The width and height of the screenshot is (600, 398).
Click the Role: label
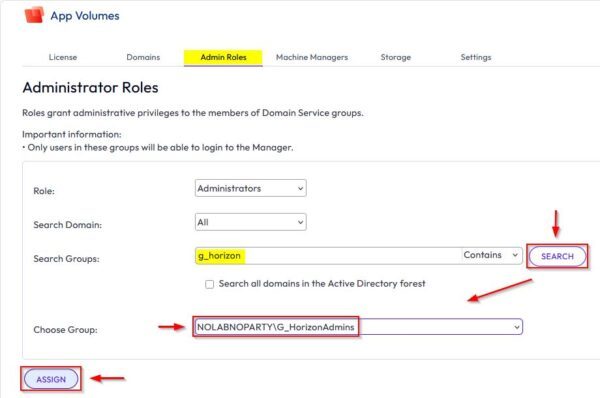(x=44, y=191)
